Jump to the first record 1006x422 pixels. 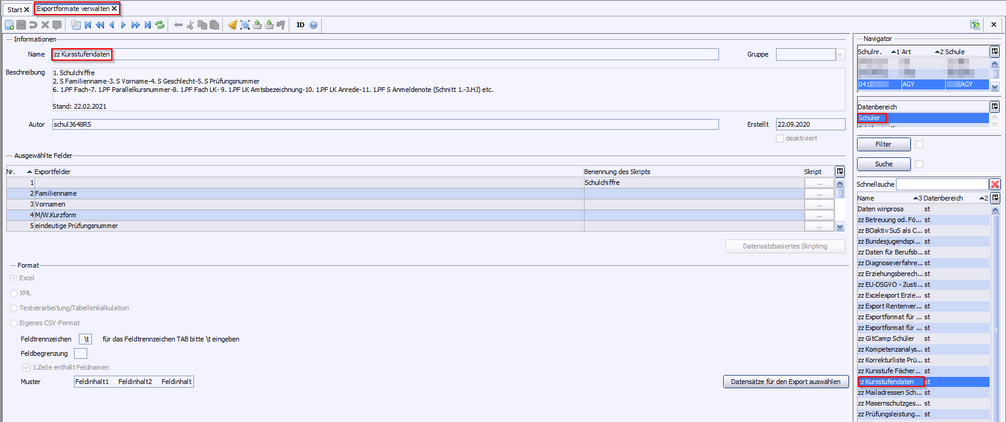point(85,24)
